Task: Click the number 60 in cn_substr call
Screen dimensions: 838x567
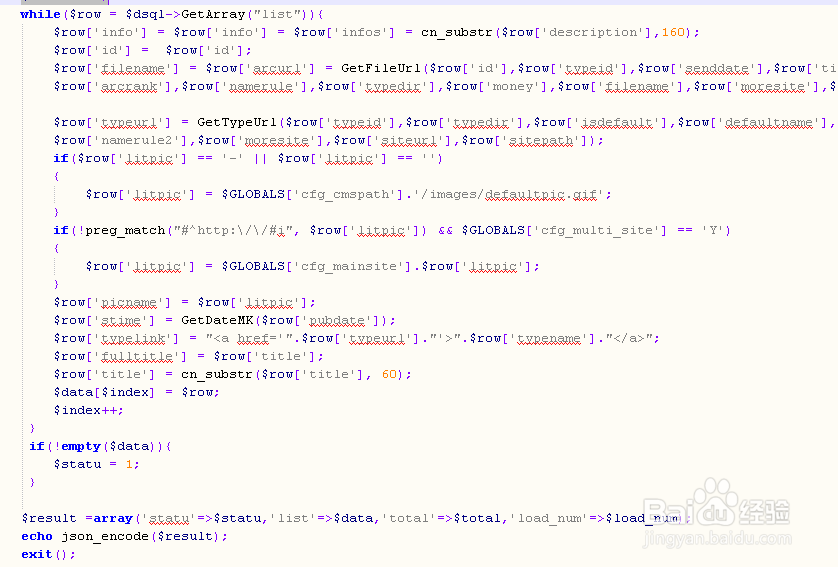Action: pos(389,375)
